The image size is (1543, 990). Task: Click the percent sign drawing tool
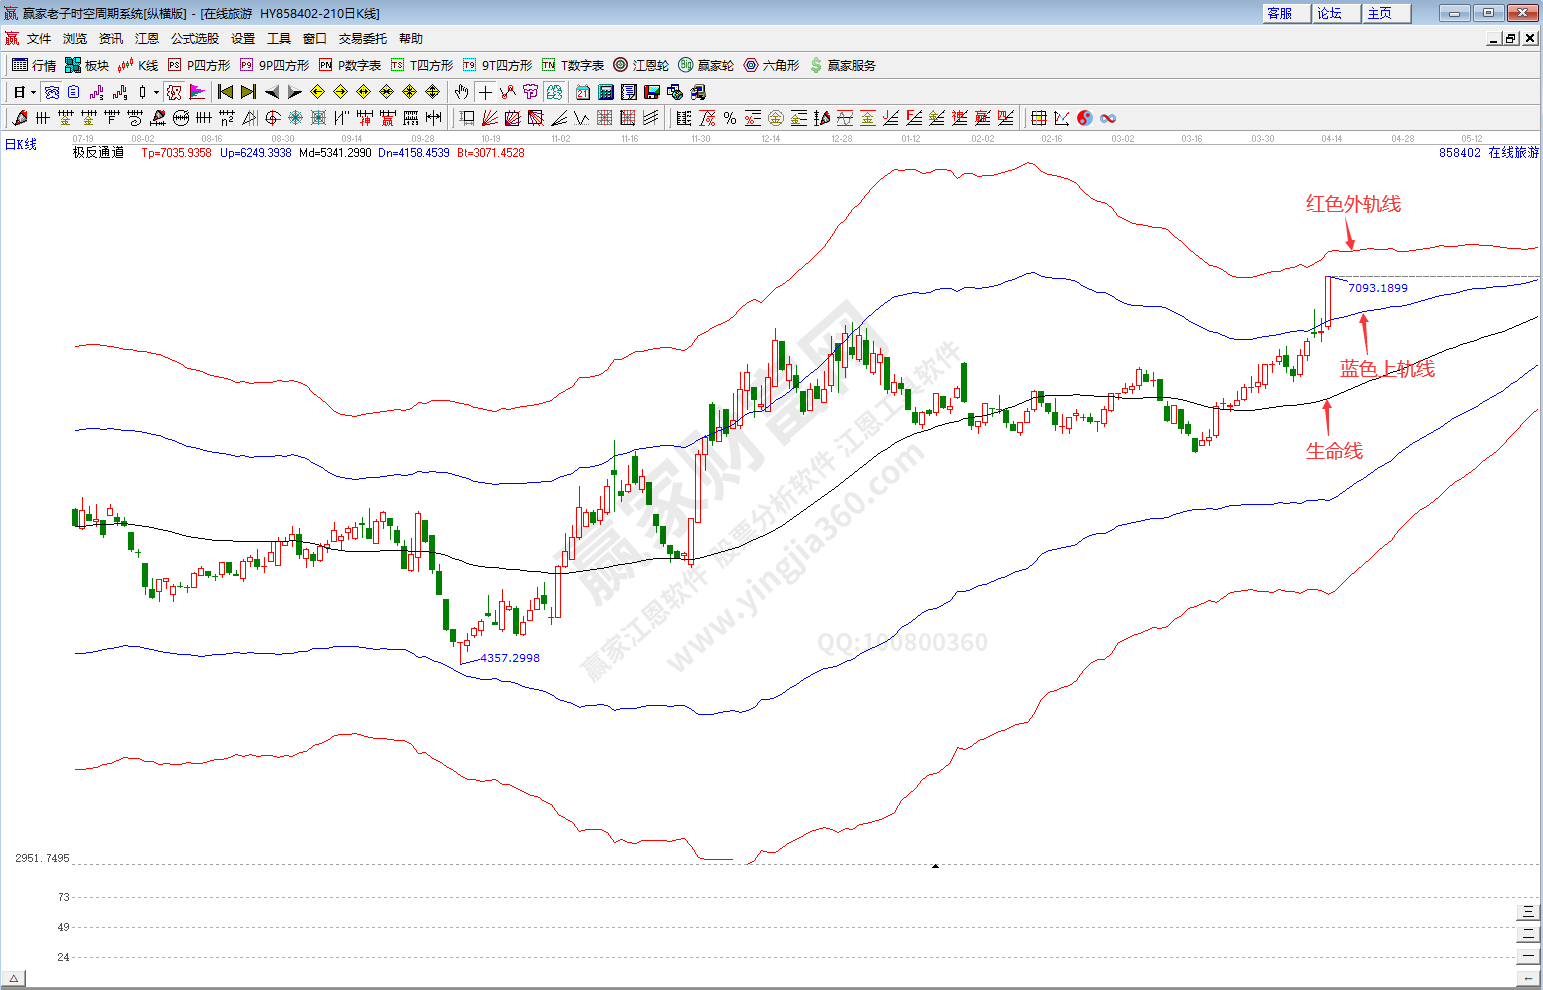[730, 118]
